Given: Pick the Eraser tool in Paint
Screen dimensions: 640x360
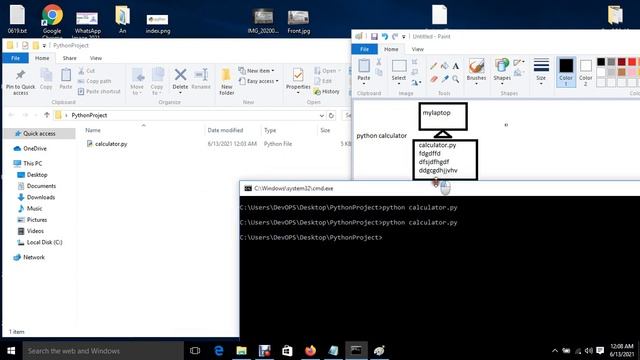Looking at the screenshot, I should (433, 79).
